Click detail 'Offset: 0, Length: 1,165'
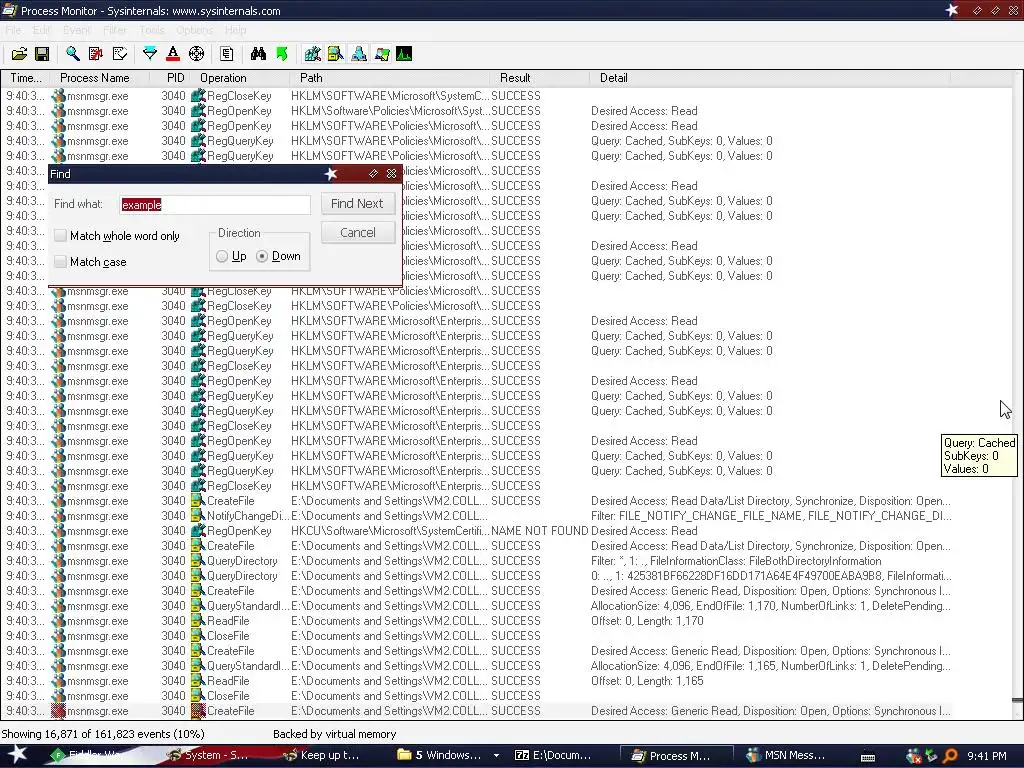 [x=647, y=681]
